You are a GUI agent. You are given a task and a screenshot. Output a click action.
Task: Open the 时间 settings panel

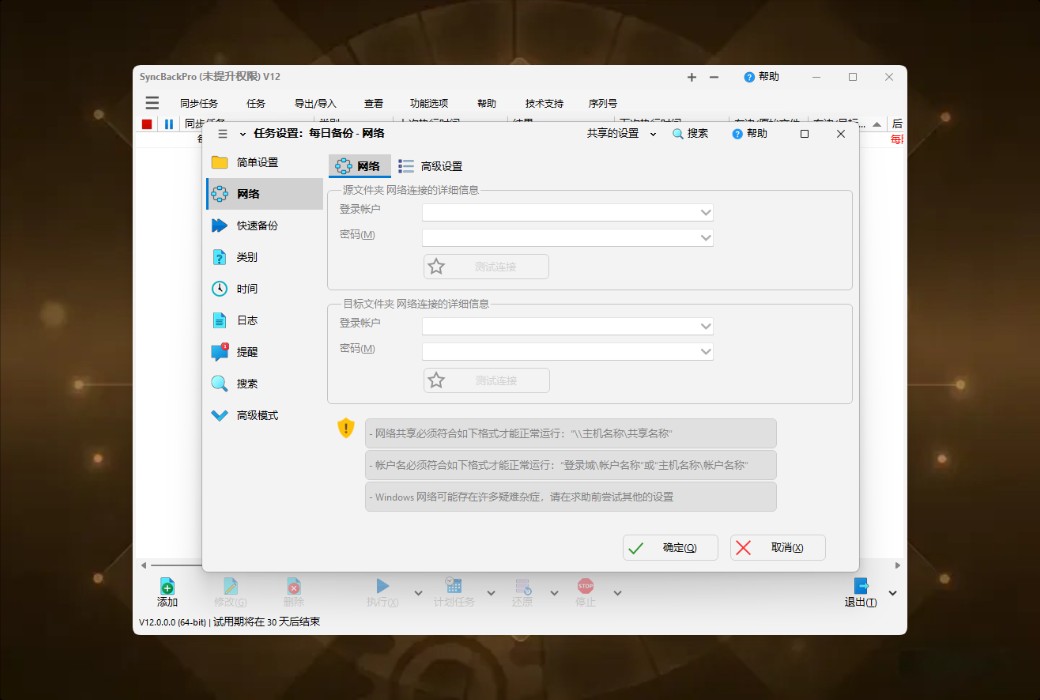(x=256, y=287)
